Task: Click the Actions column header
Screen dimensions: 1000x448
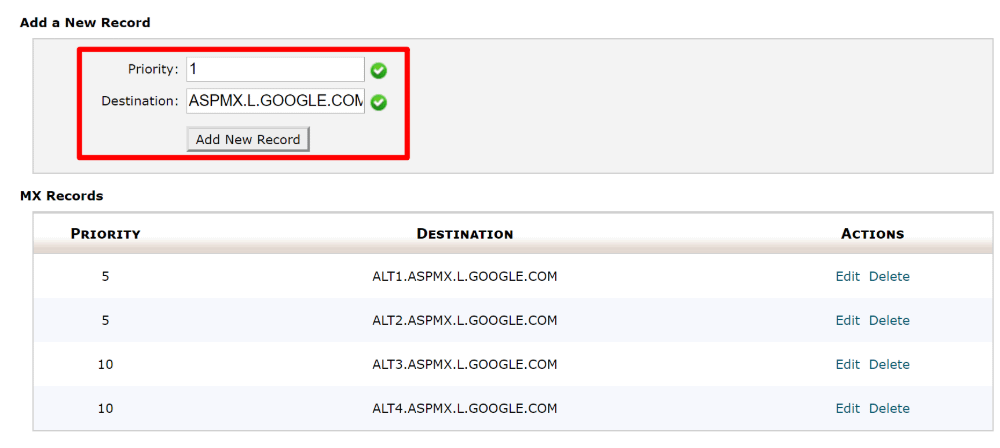Action: [x=872, y=234]
